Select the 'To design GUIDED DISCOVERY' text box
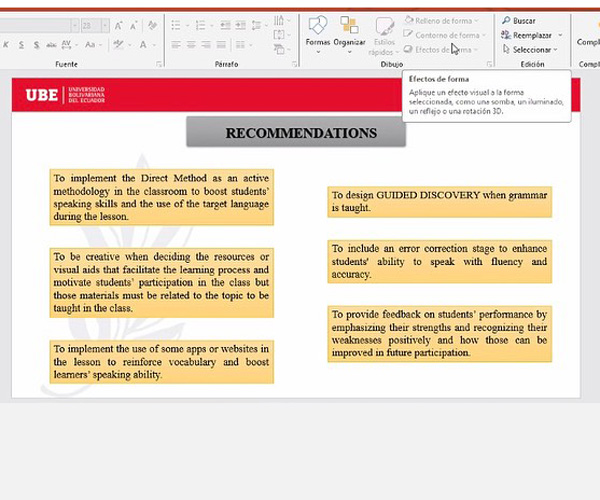600x500 pixels. click(440, 202)
